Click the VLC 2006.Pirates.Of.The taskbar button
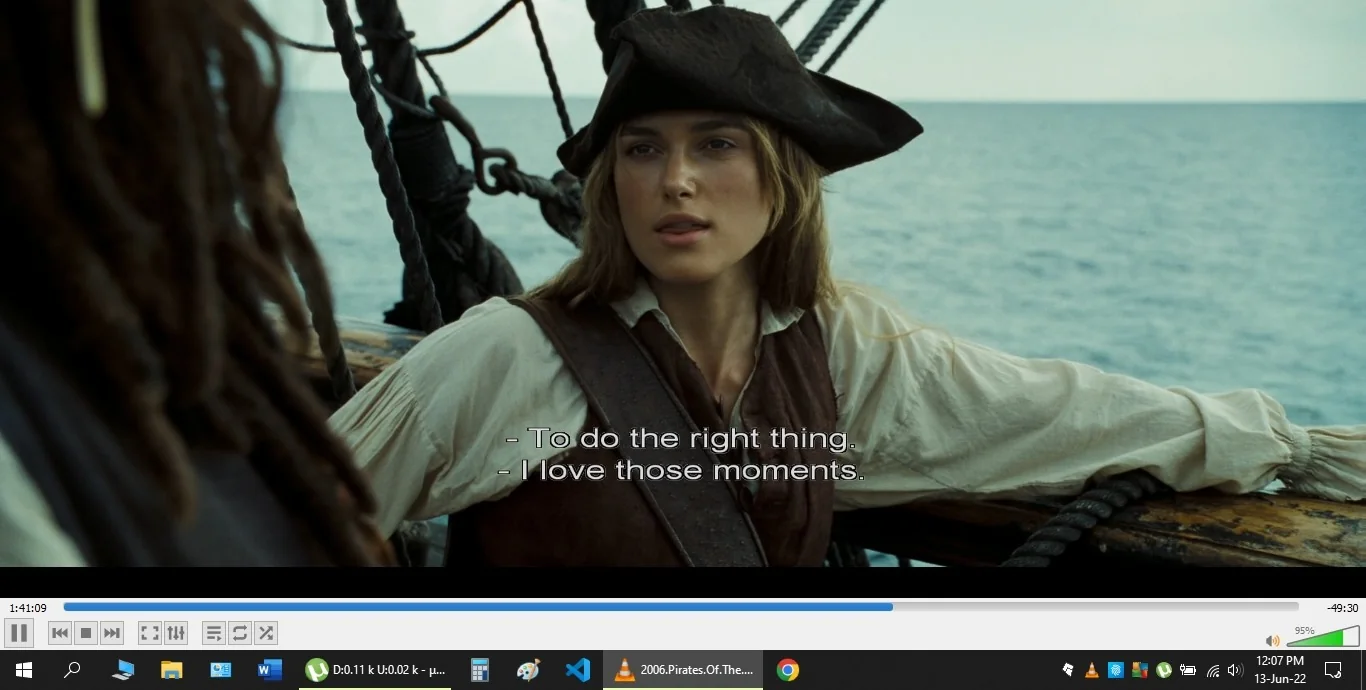 (x=683, y=670)
